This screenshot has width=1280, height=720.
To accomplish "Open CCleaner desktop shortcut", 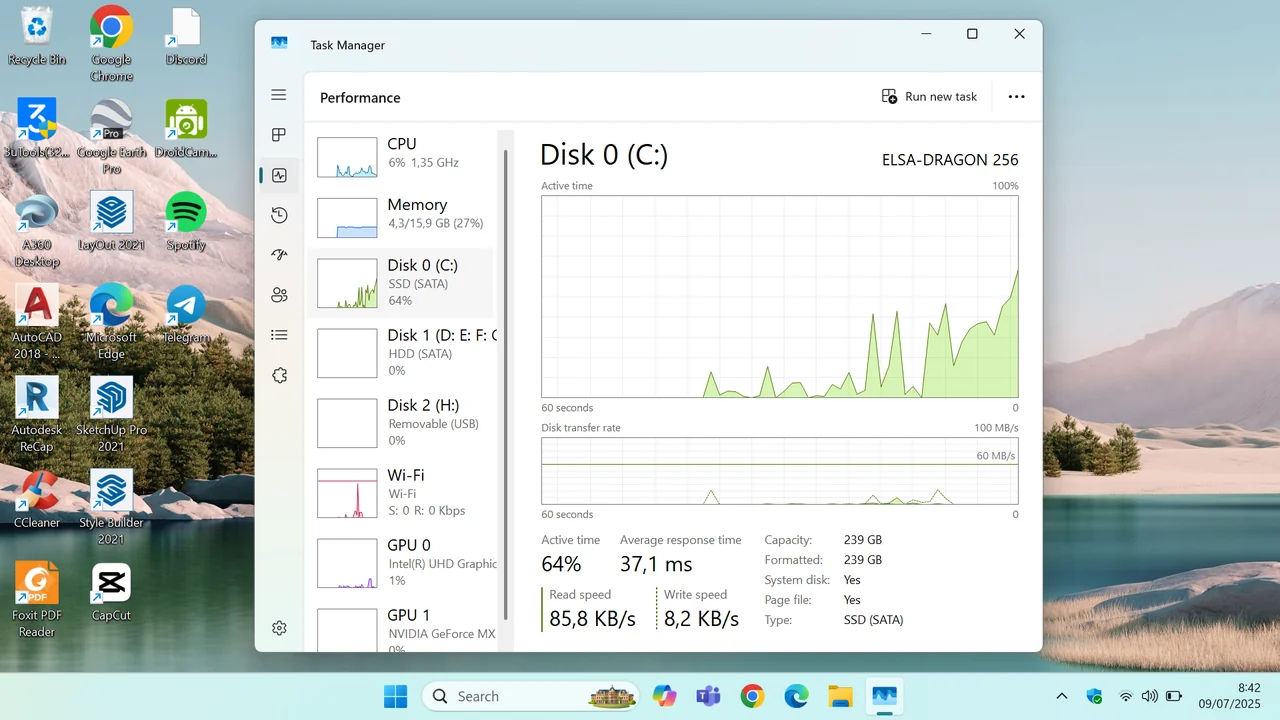I will pos(37,499).
